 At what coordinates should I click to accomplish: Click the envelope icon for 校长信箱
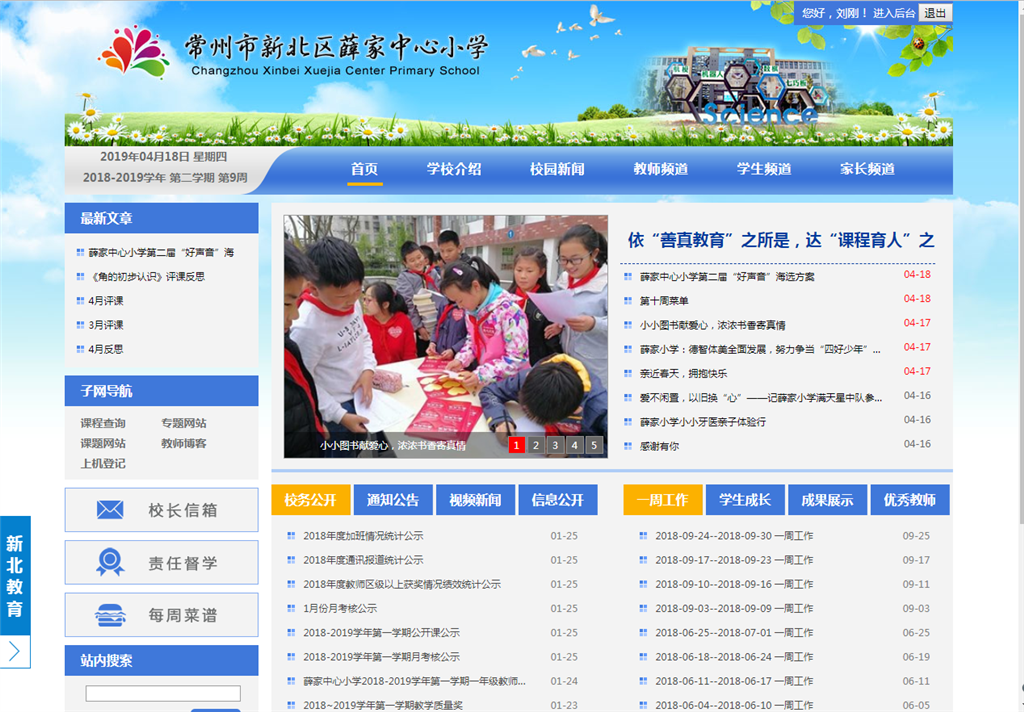coord(110,510)
